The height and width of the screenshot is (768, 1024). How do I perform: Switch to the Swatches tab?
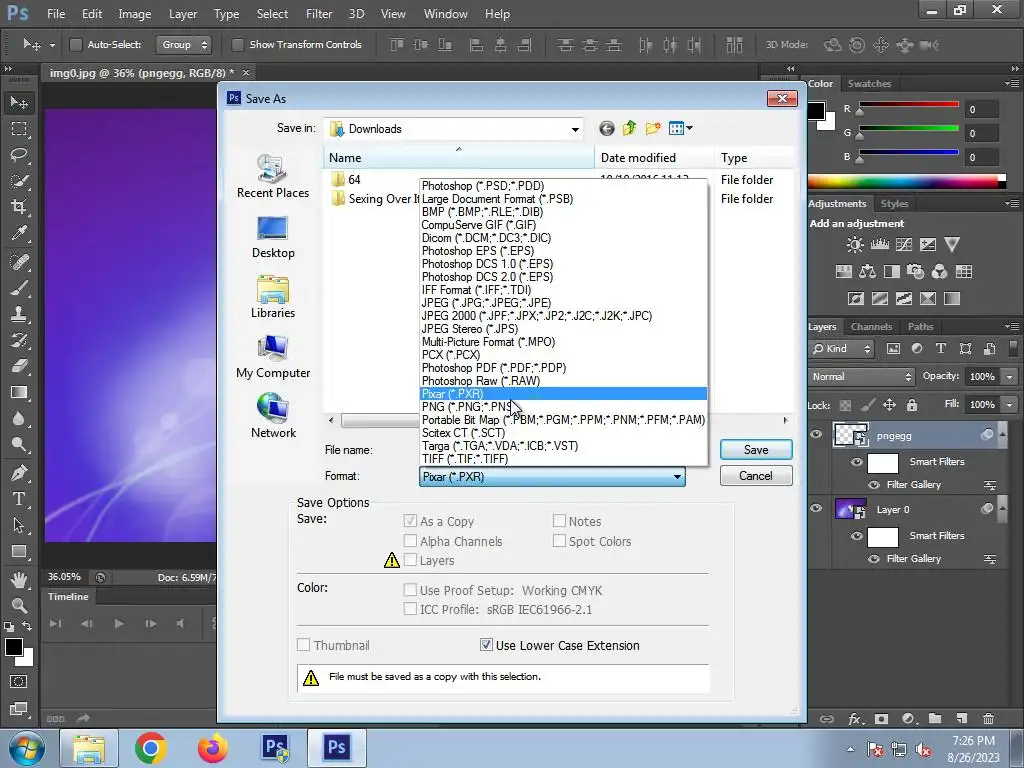[869, 84]
